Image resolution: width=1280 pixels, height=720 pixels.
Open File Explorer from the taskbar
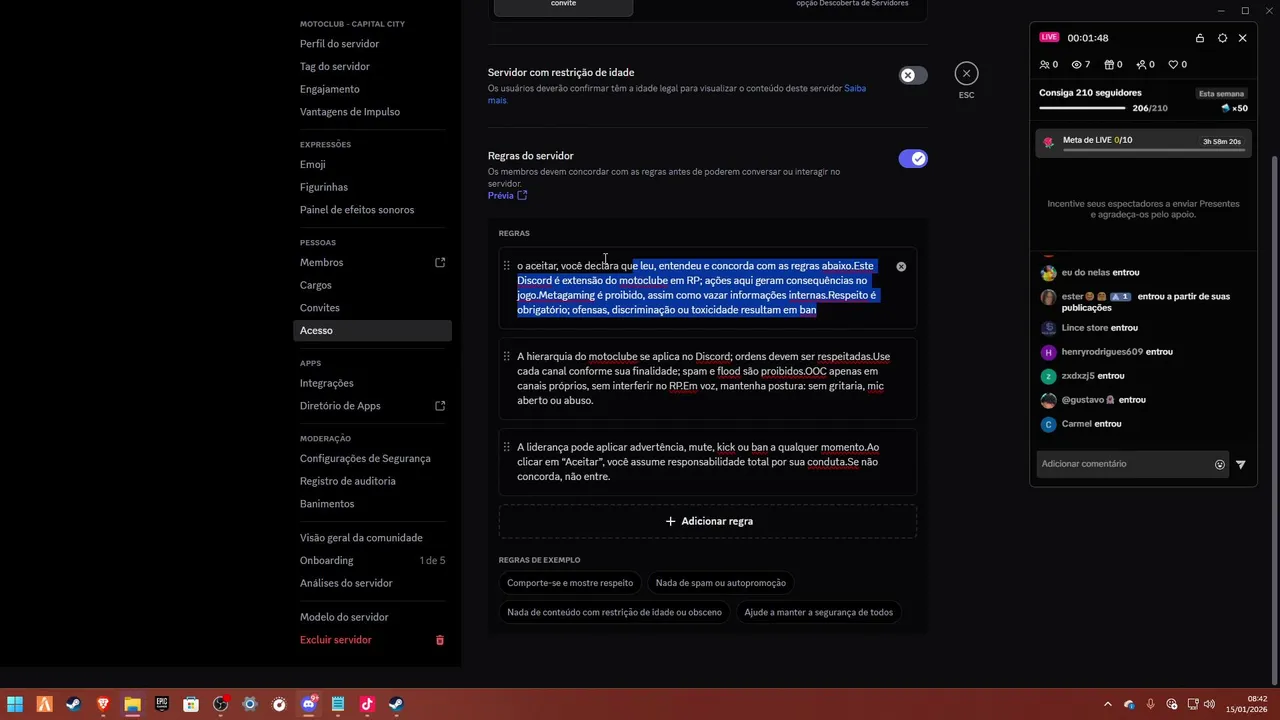click(x=132, y=704)
